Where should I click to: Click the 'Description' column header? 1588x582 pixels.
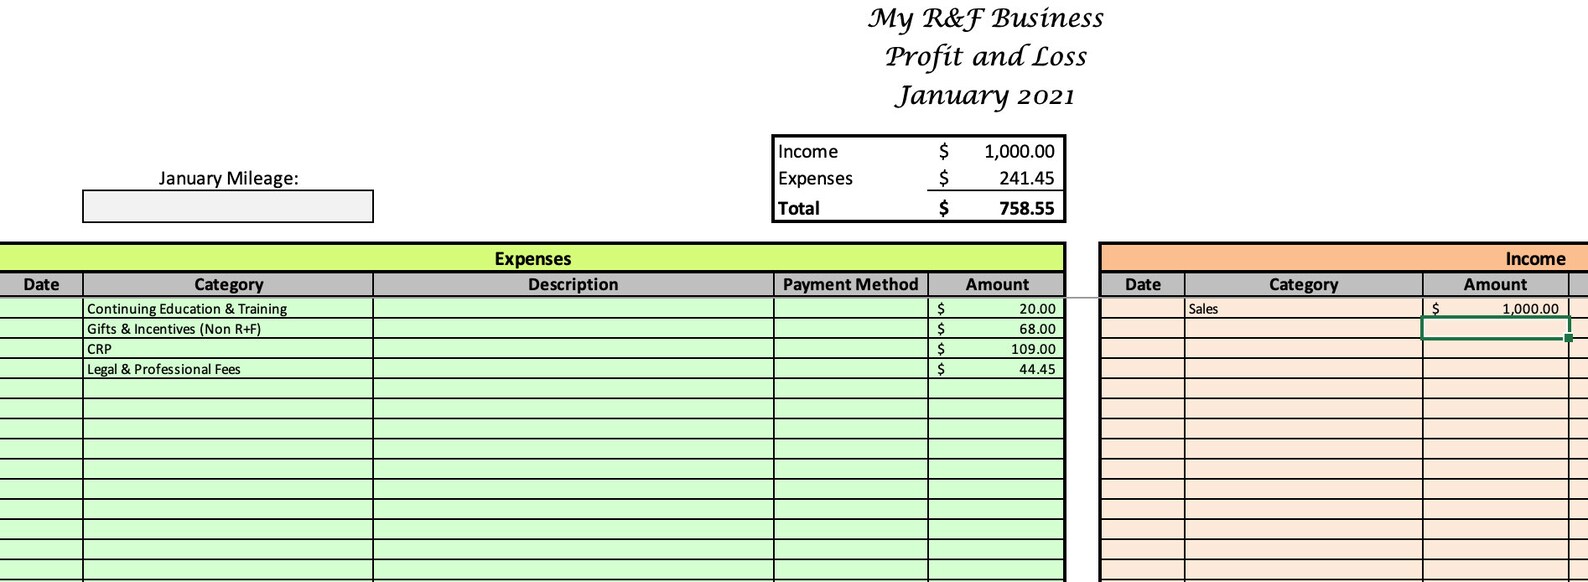573,284
